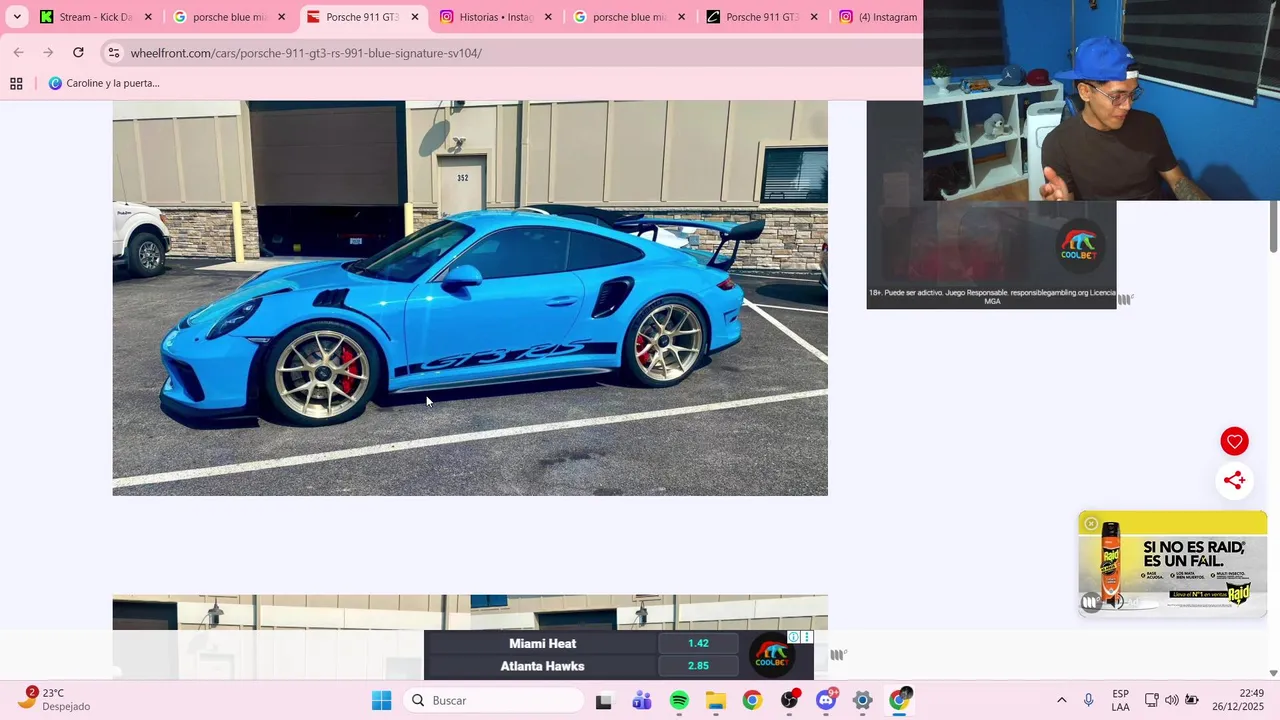Screen dimensions: 1280x720
Task: Reload the wheelfront page
Action: pyautogui.click(x=78, y=52)
